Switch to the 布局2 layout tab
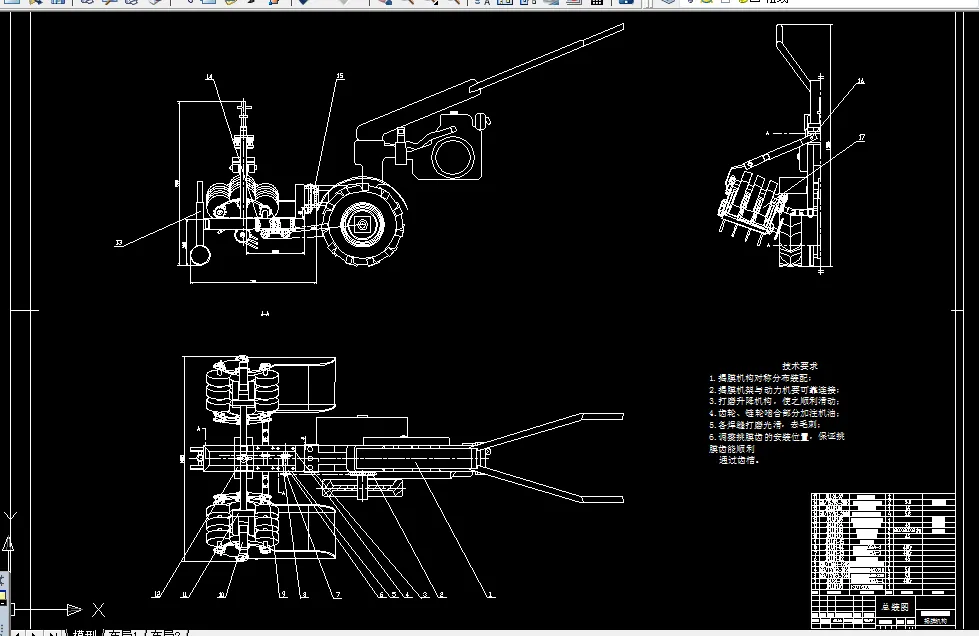The image size is (979, 636). [165, 633]
